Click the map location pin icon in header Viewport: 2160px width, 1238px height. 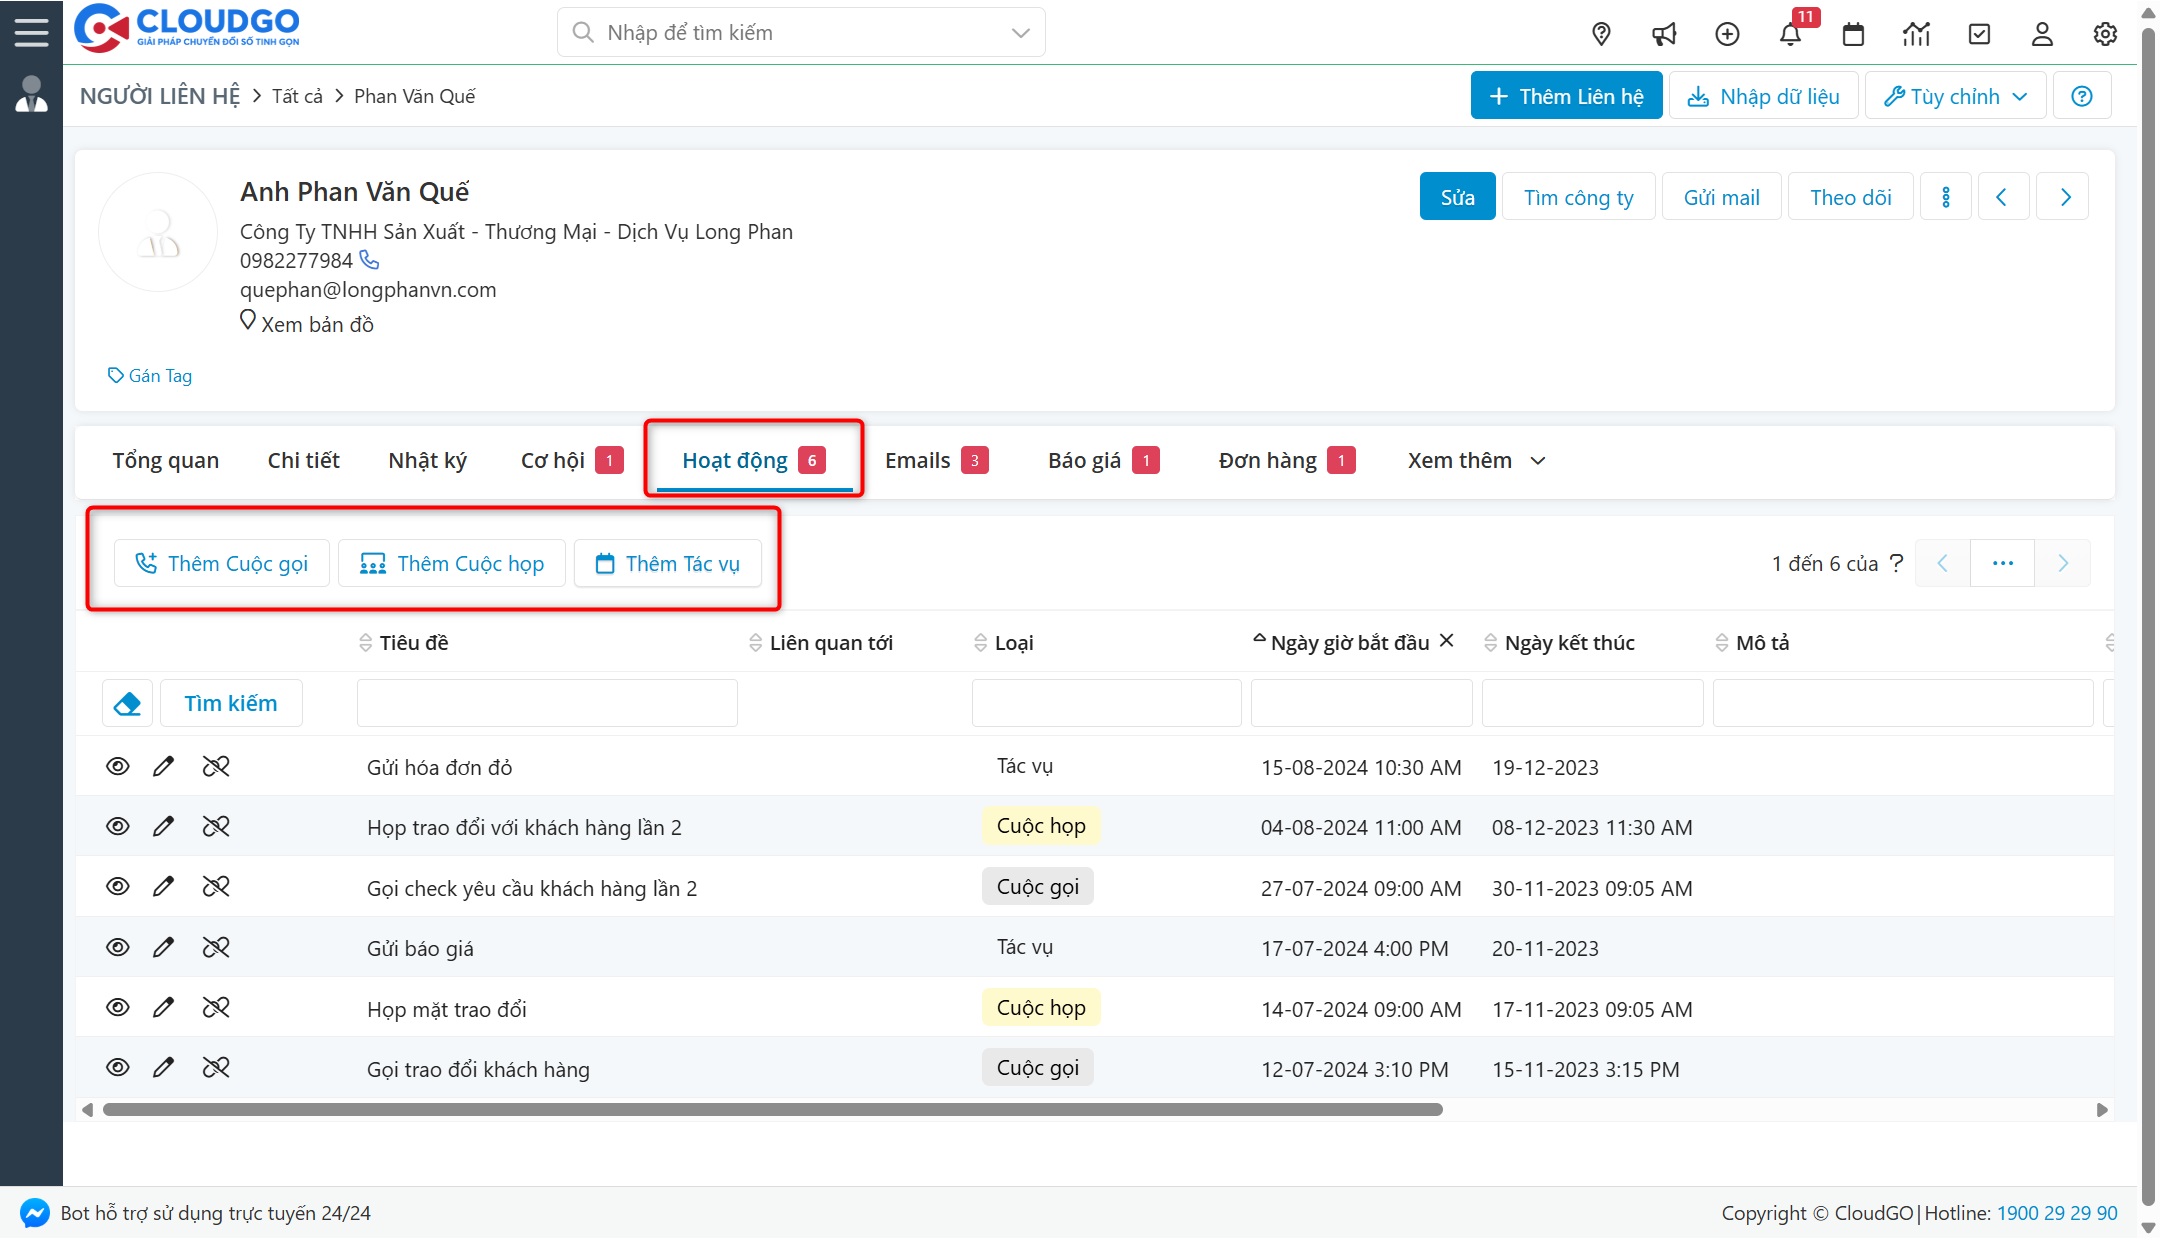click(x=1601, y=34)
